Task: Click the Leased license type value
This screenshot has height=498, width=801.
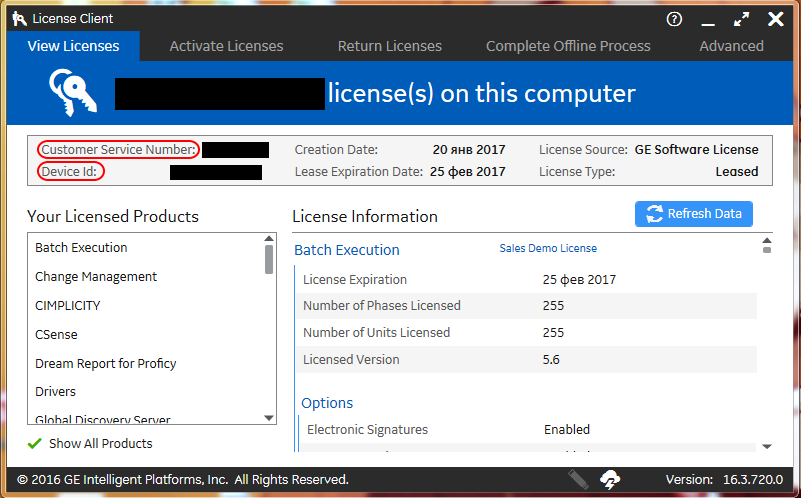Action: (737, 172)
